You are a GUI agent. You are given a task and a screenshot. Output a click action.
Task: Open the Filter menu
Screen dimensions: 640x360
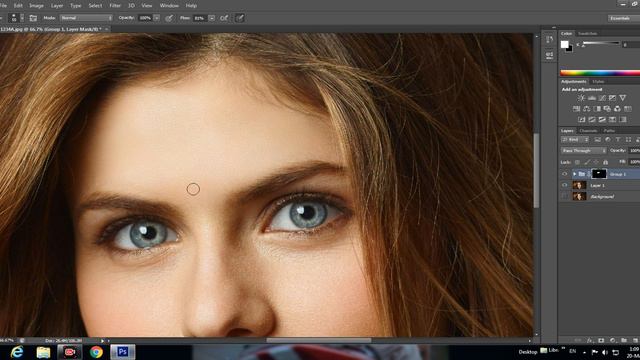click(115, 6)
